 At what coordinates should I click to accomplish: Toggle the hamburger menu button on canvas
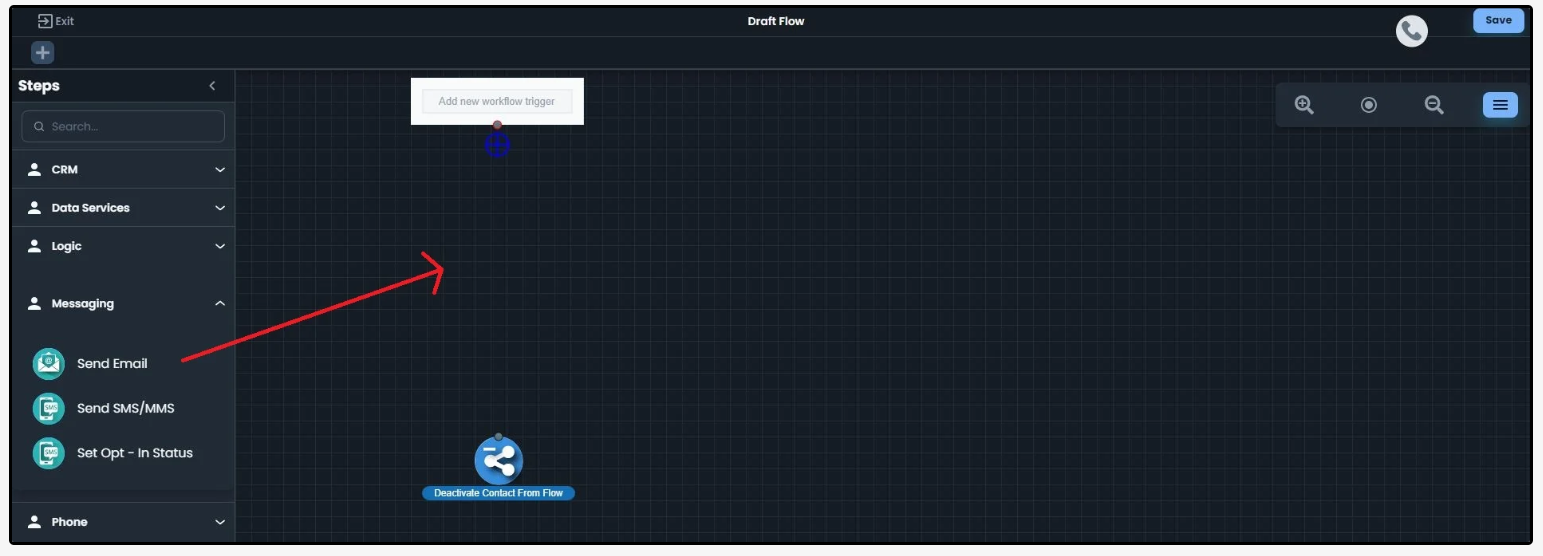[1500, 105]
